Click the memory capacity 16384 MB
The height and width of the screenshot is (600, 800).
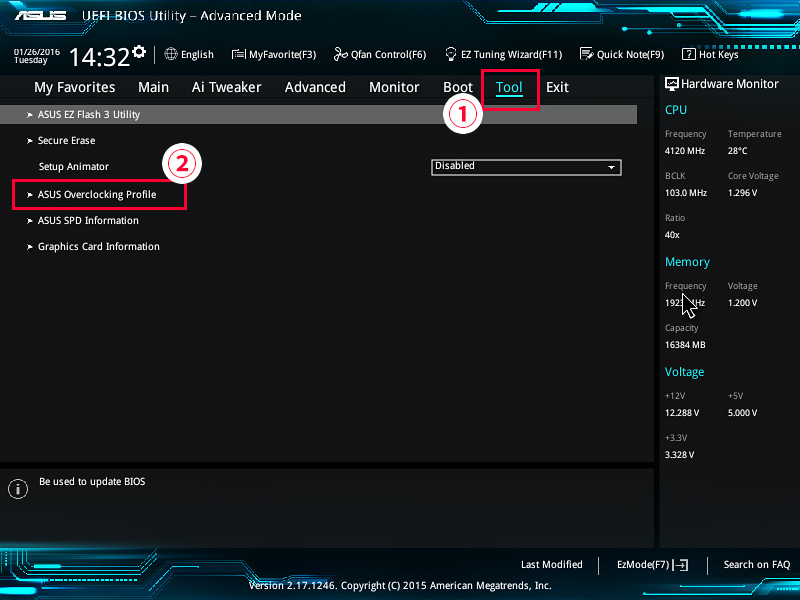tap(685, 345)
